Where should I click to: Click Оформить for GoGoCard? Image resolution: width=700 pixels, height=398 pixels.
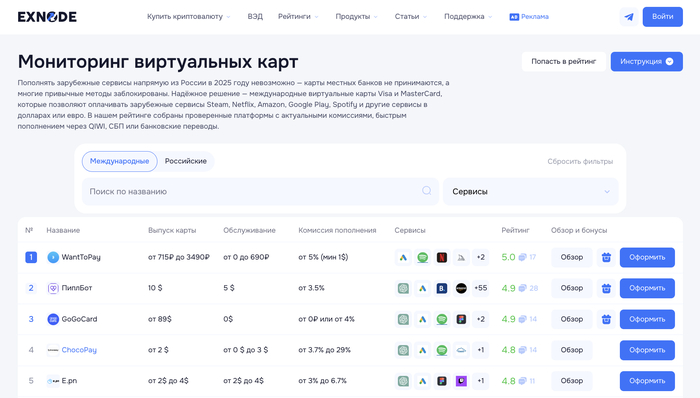pos(647,319)
